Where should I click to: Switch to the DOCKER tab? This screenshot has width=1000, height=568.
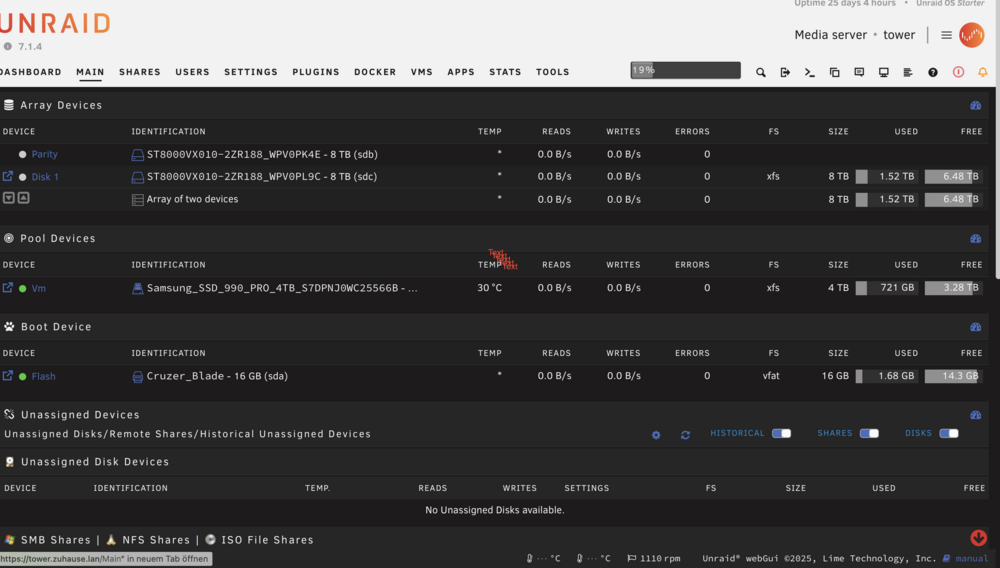pos(375,72)
